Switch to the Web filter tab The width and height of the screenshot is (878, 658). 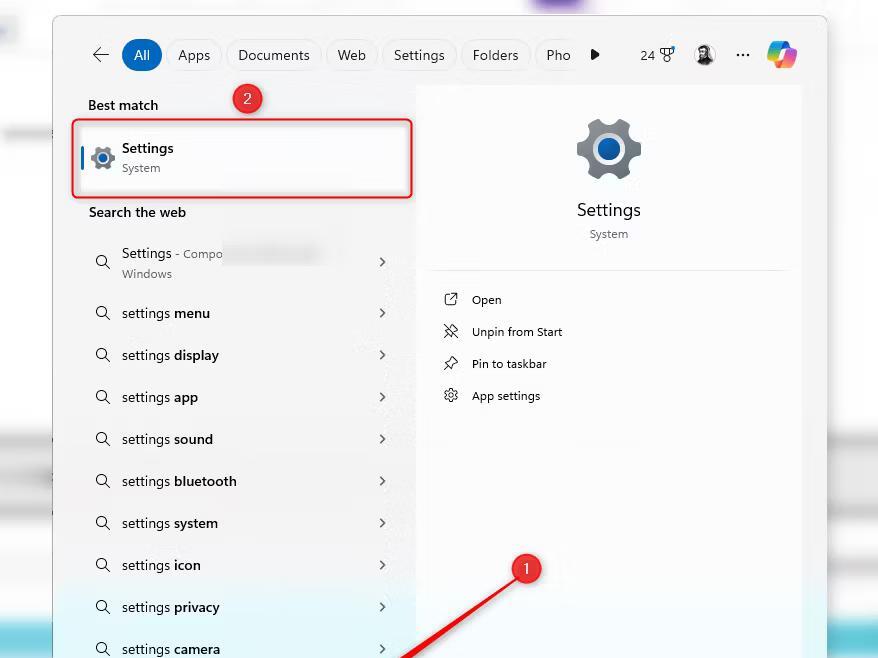coord(351,55)
